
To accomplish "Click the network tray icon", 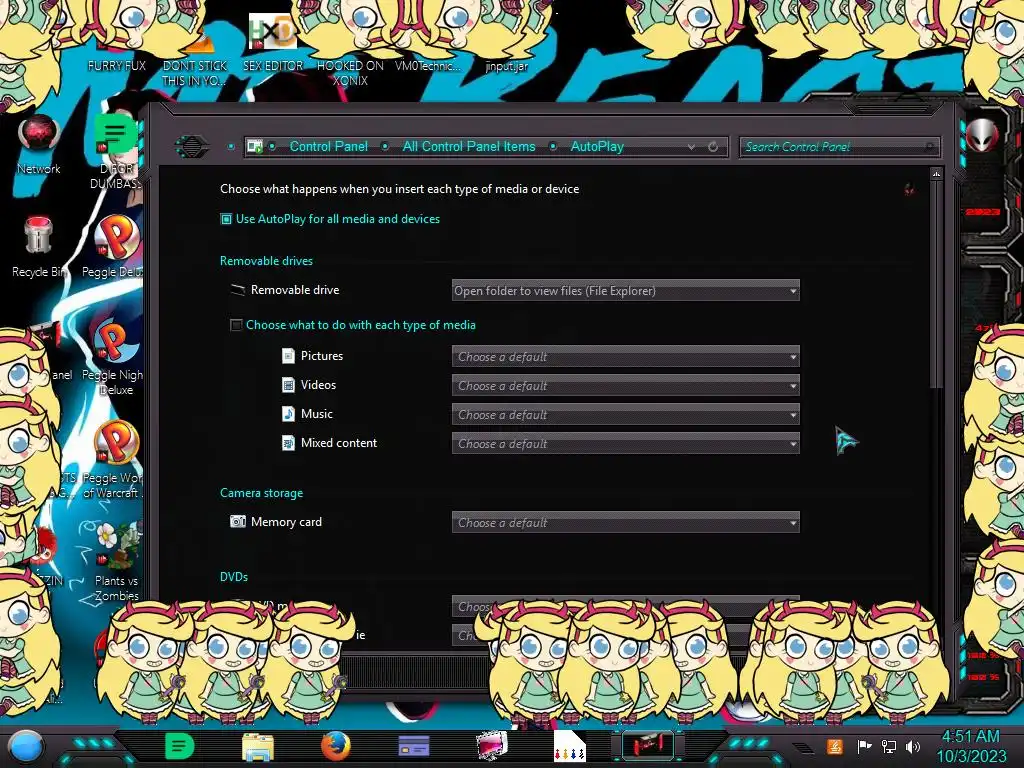I will click(889, 746).
